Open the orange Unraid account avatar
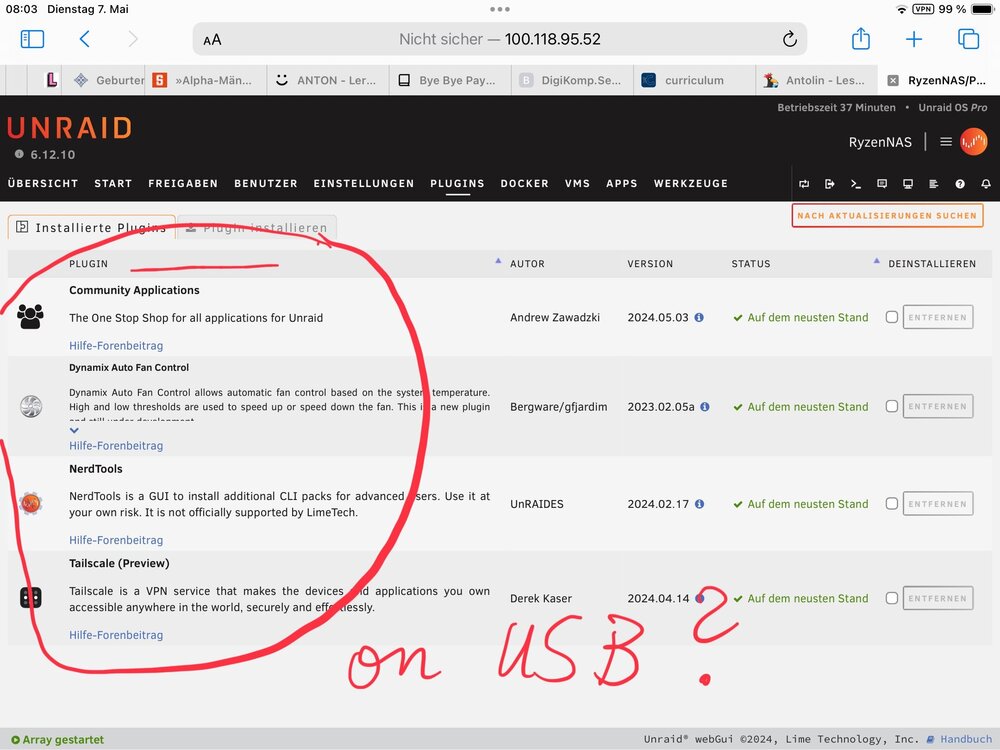The image size is (1000, 750). pos(974,142)
